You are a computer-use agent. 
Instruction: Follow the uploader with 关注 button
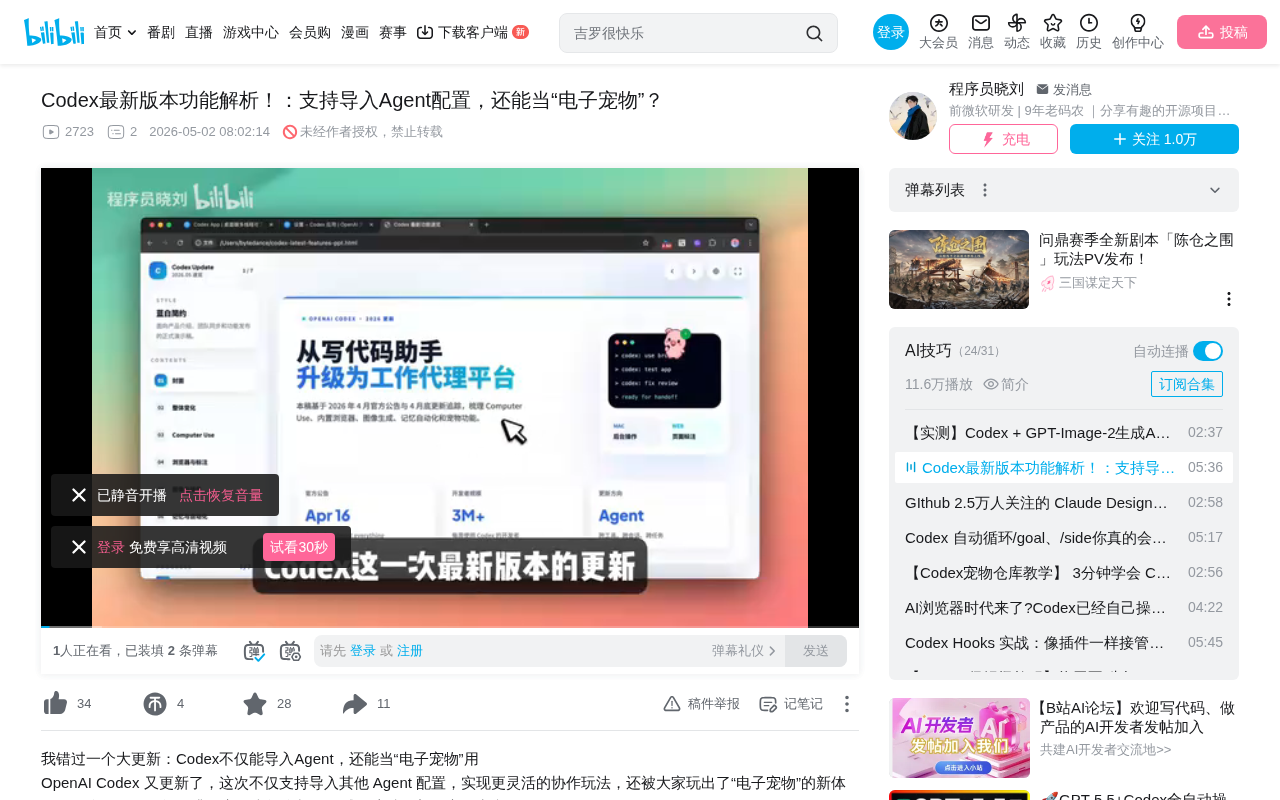click(x=1154, y=139)
